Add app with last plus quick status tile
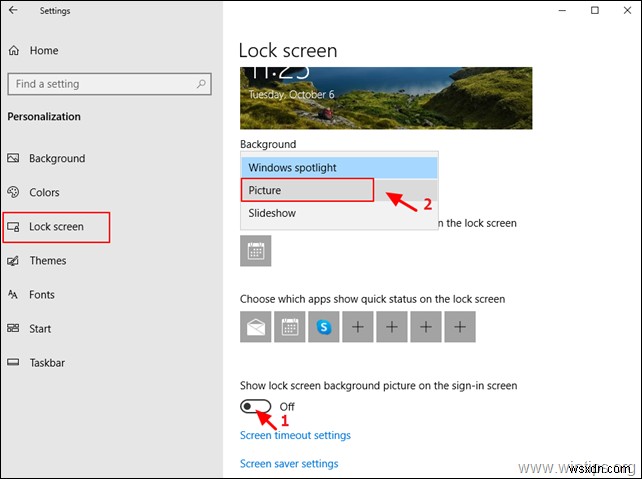642x479 pixels. tap(460, 327)
